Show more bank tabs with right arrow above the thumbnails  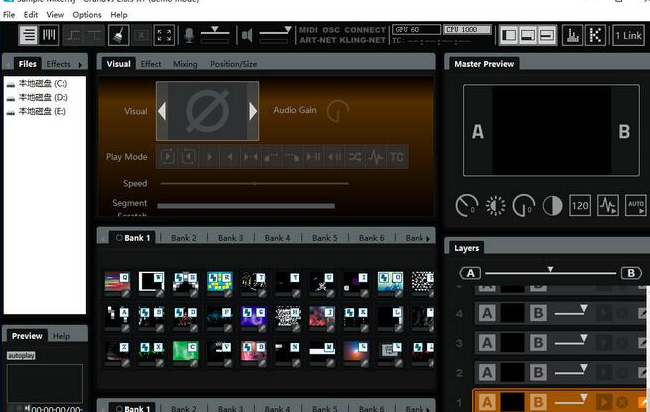pos(428,238)
